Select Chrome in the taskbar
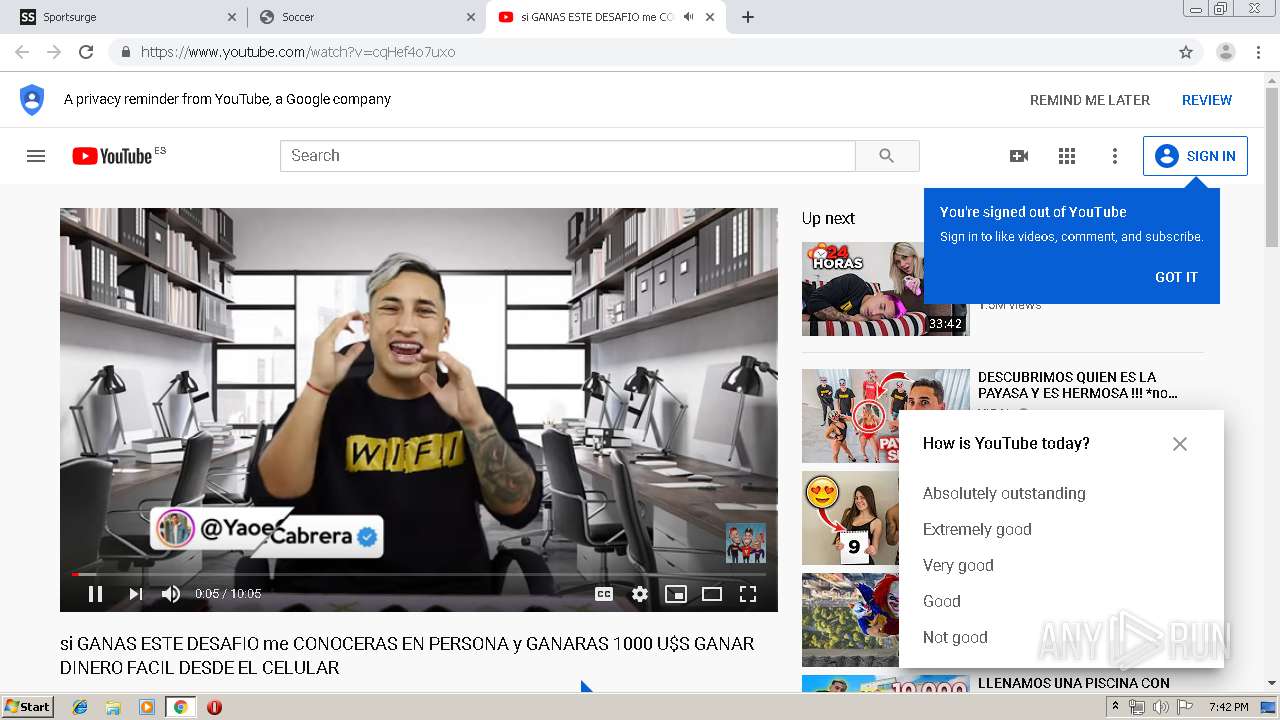 [x=180, y=707]
